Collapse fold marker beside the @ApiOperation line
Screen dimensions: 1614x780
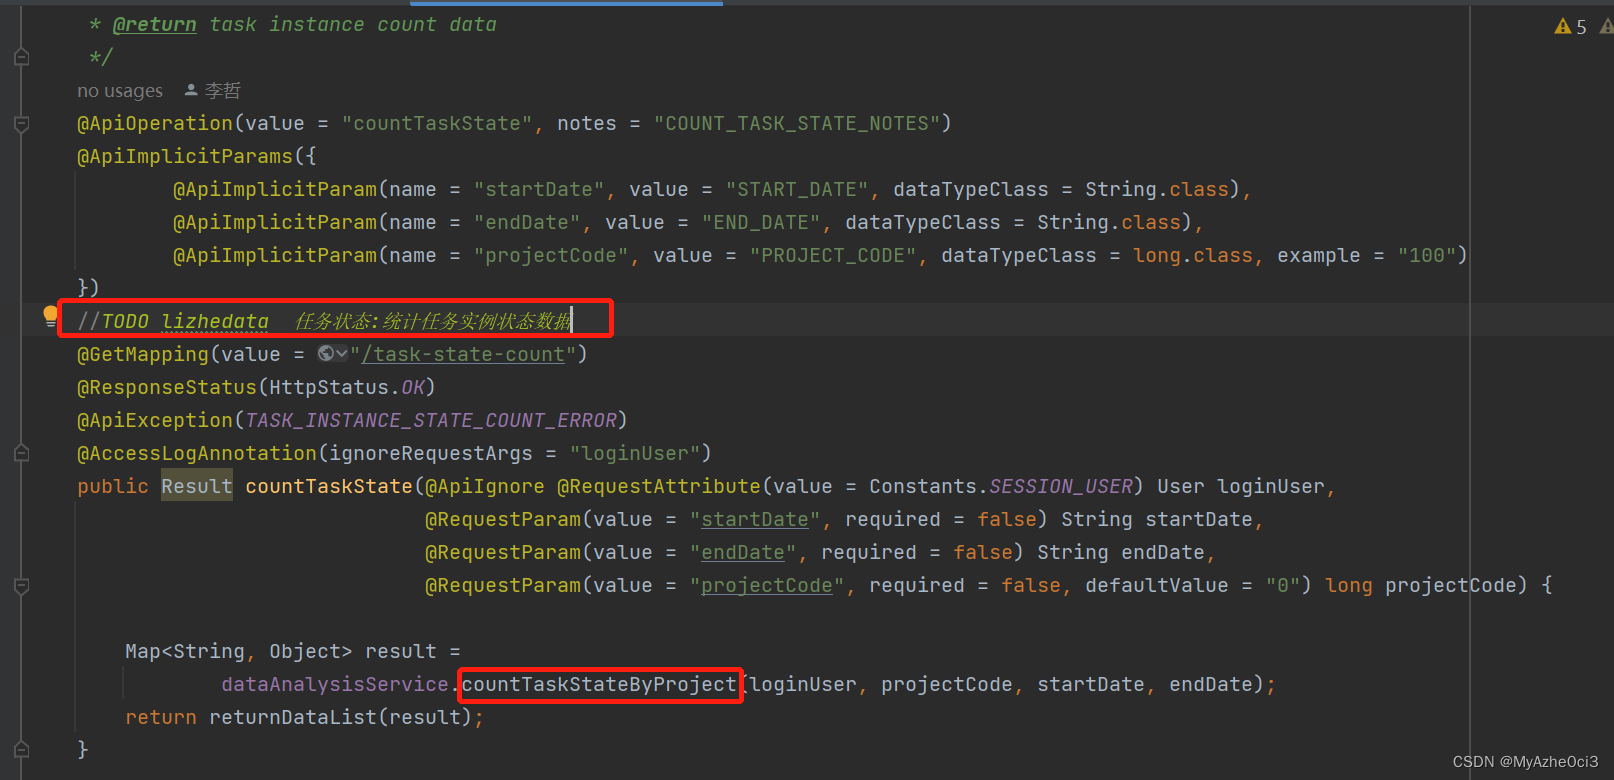(21, 123)
